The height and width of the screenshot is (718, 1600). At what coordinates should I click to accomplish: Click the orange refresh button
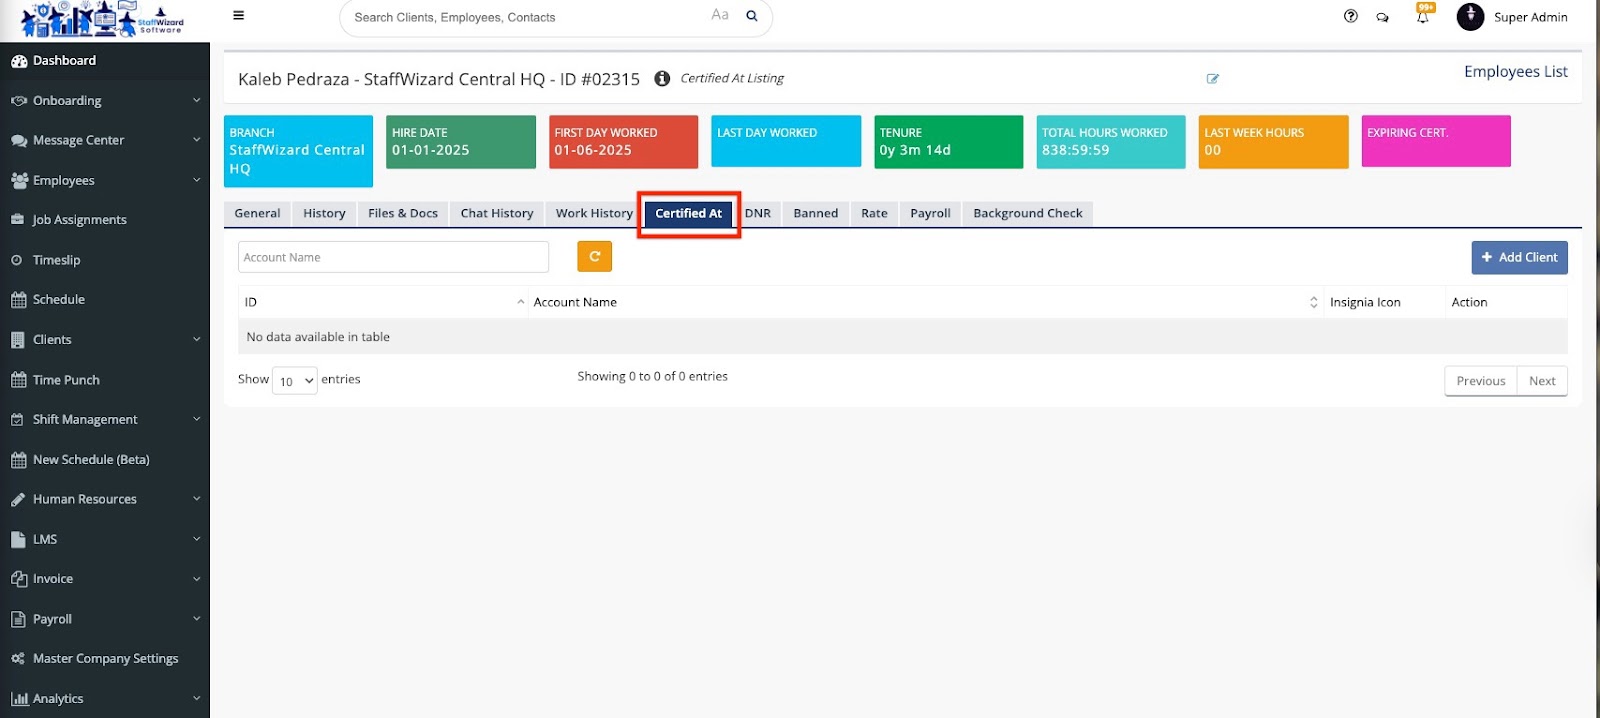(594, 257)
